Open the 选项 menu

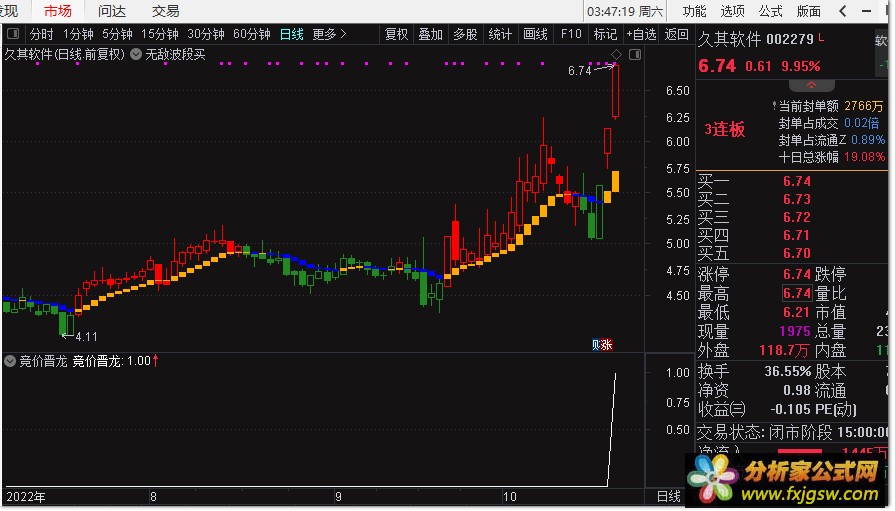point(732,11)
